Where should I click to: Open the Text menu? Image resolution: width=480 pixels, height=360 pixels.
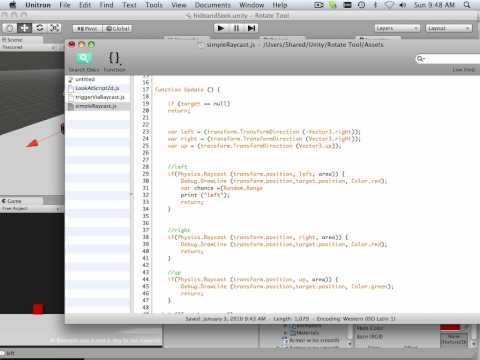coord(129,5)
